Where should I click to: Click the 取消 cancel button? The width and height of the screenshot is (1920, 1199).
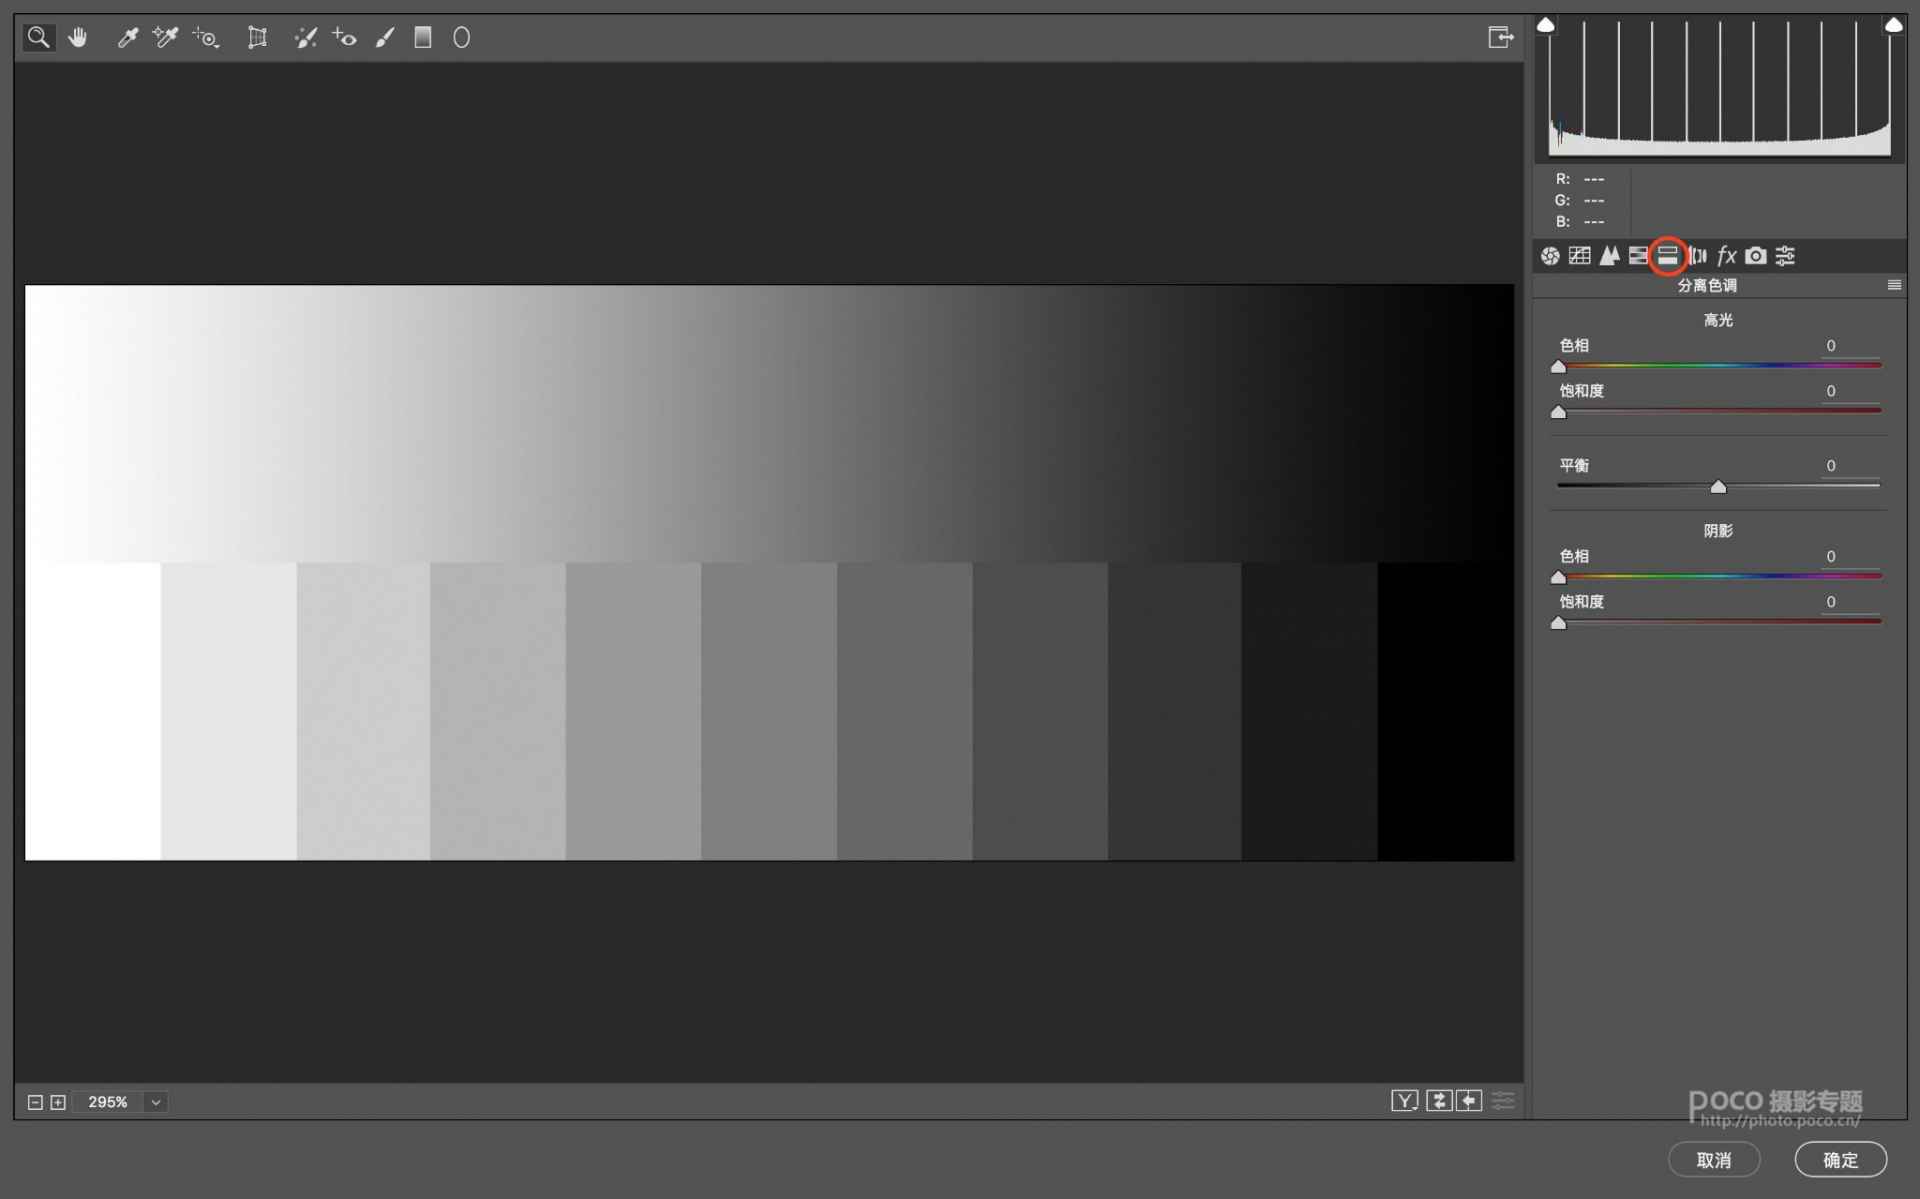point(1714,1160)
